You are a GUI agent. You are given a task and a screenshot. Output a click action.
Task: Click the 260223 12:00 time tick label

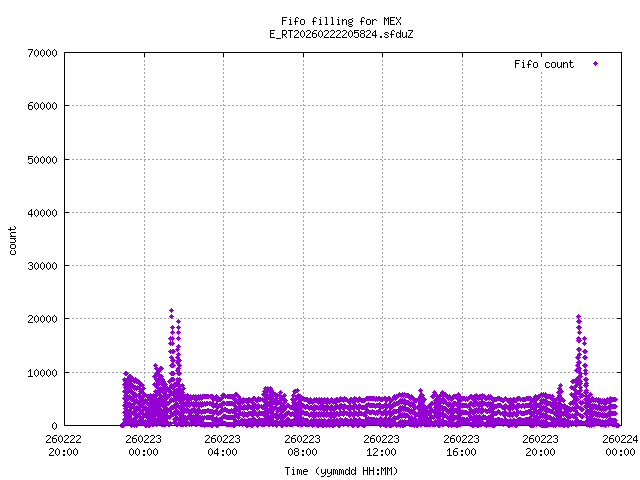coord(382,444)
